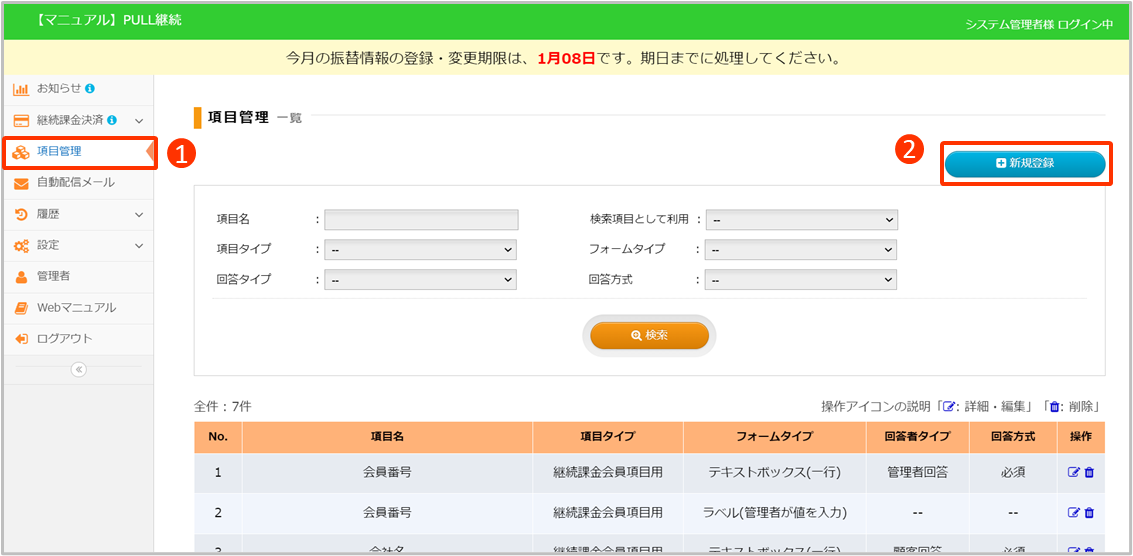Click the info icon beside お知らせ
Screen dimensions: 1133x556
(x=91, y=89)
